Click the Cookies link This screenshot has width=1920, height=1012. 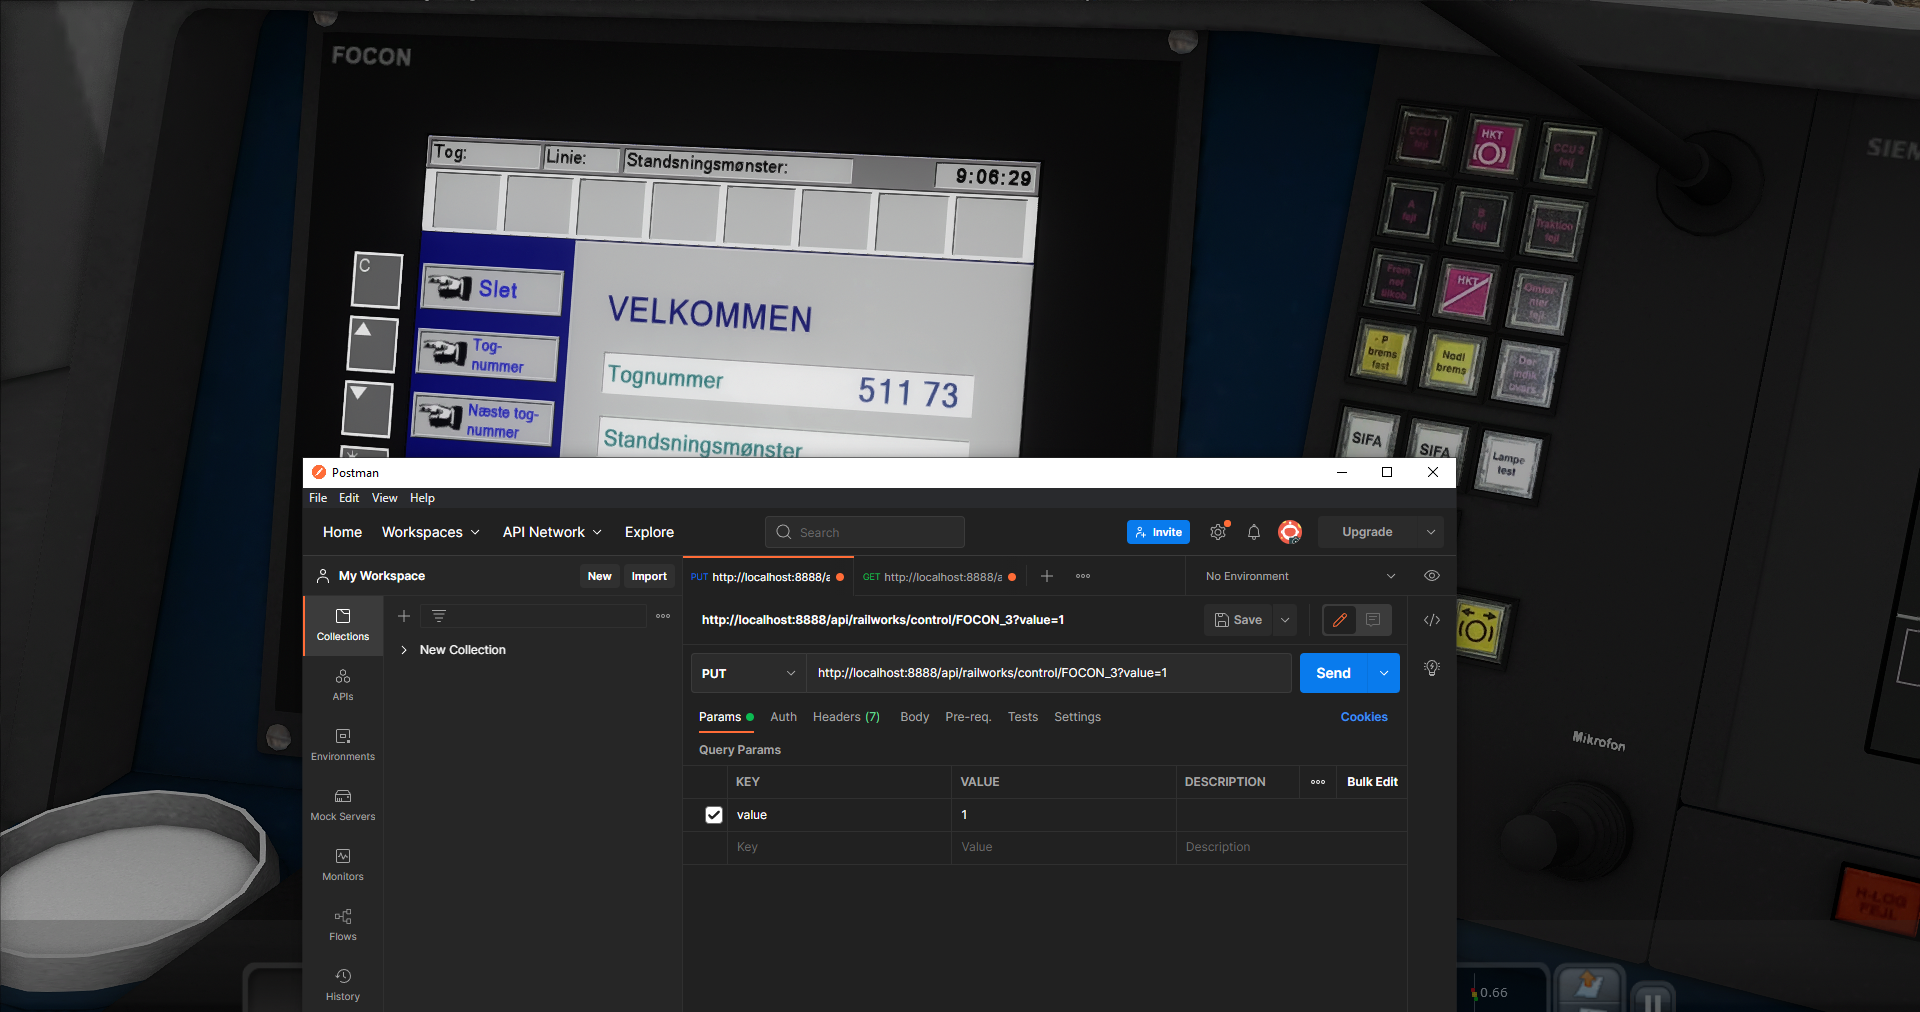click(1364, 717)
